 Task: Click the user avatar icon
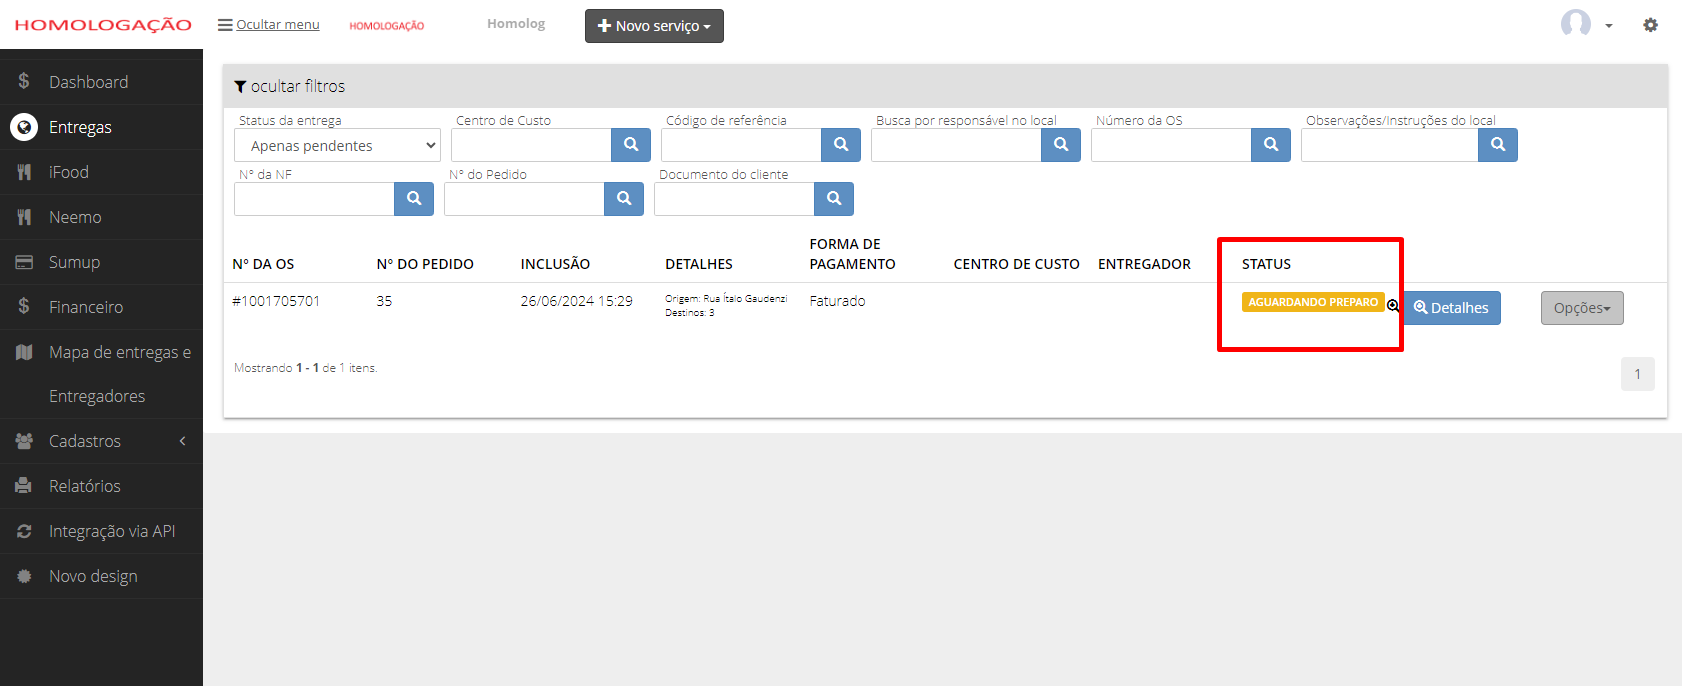point(1576,24)
